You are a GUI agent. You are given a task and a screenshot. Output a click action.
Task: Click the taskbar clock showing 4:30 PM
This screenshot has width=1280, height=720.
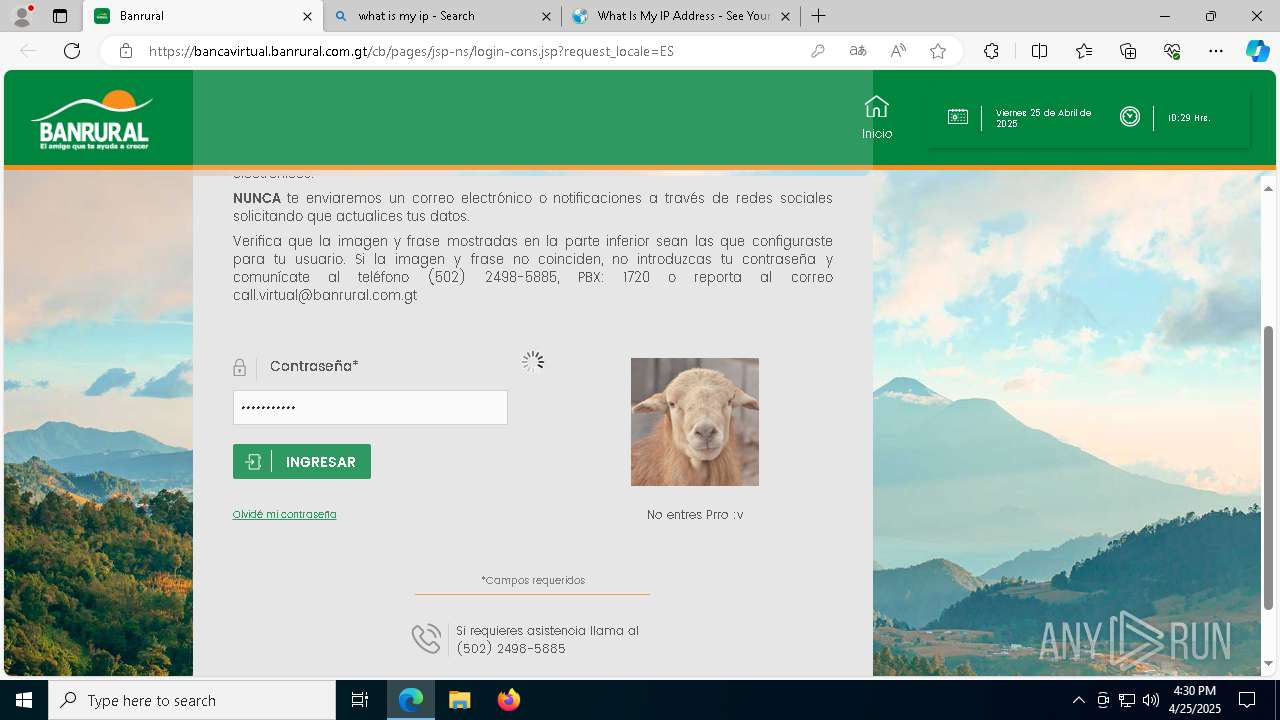pyautogui.click(x=1195, y=700)
